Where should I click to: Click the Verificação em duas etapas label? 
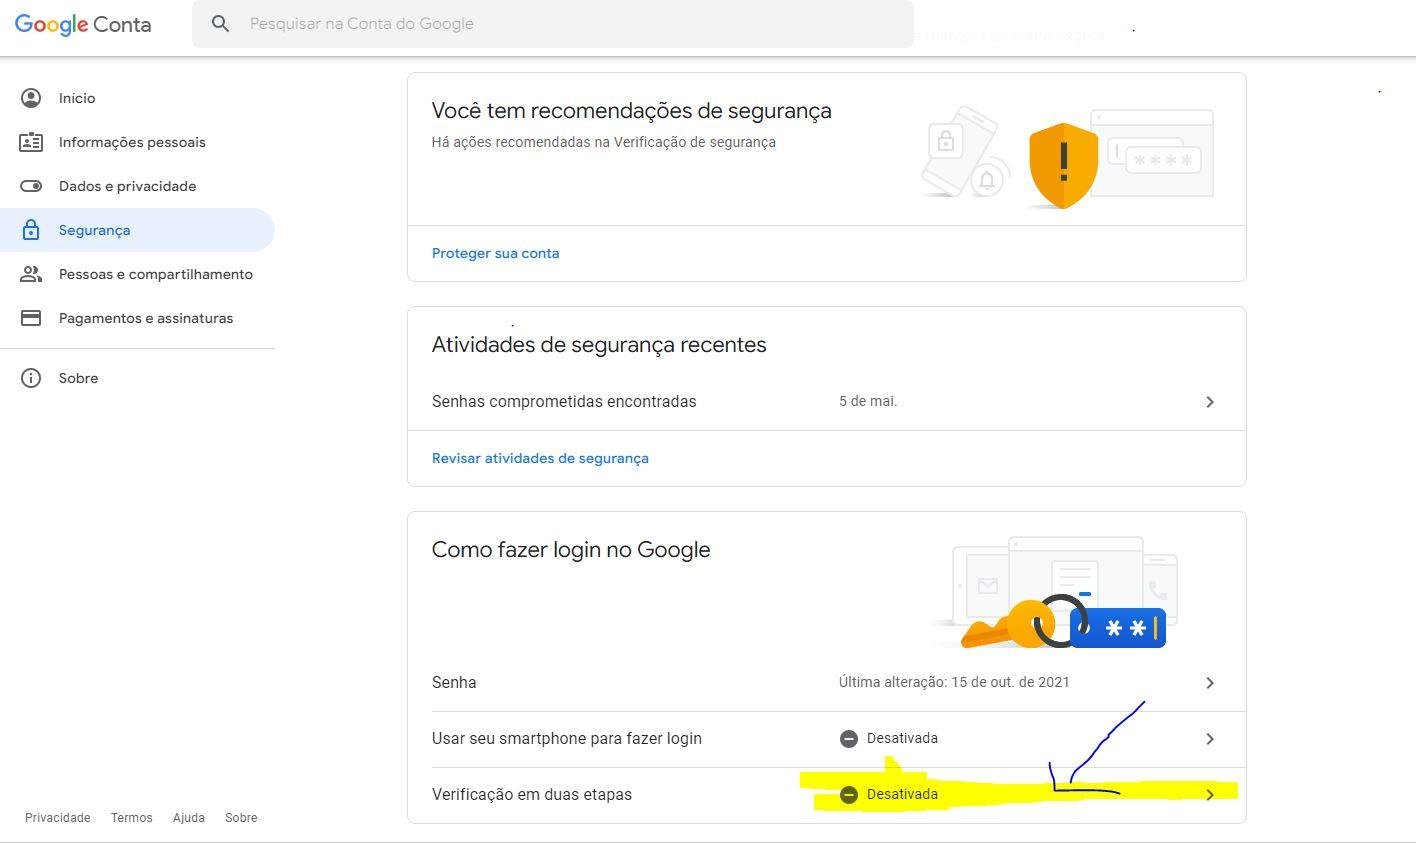pos(532,795)
